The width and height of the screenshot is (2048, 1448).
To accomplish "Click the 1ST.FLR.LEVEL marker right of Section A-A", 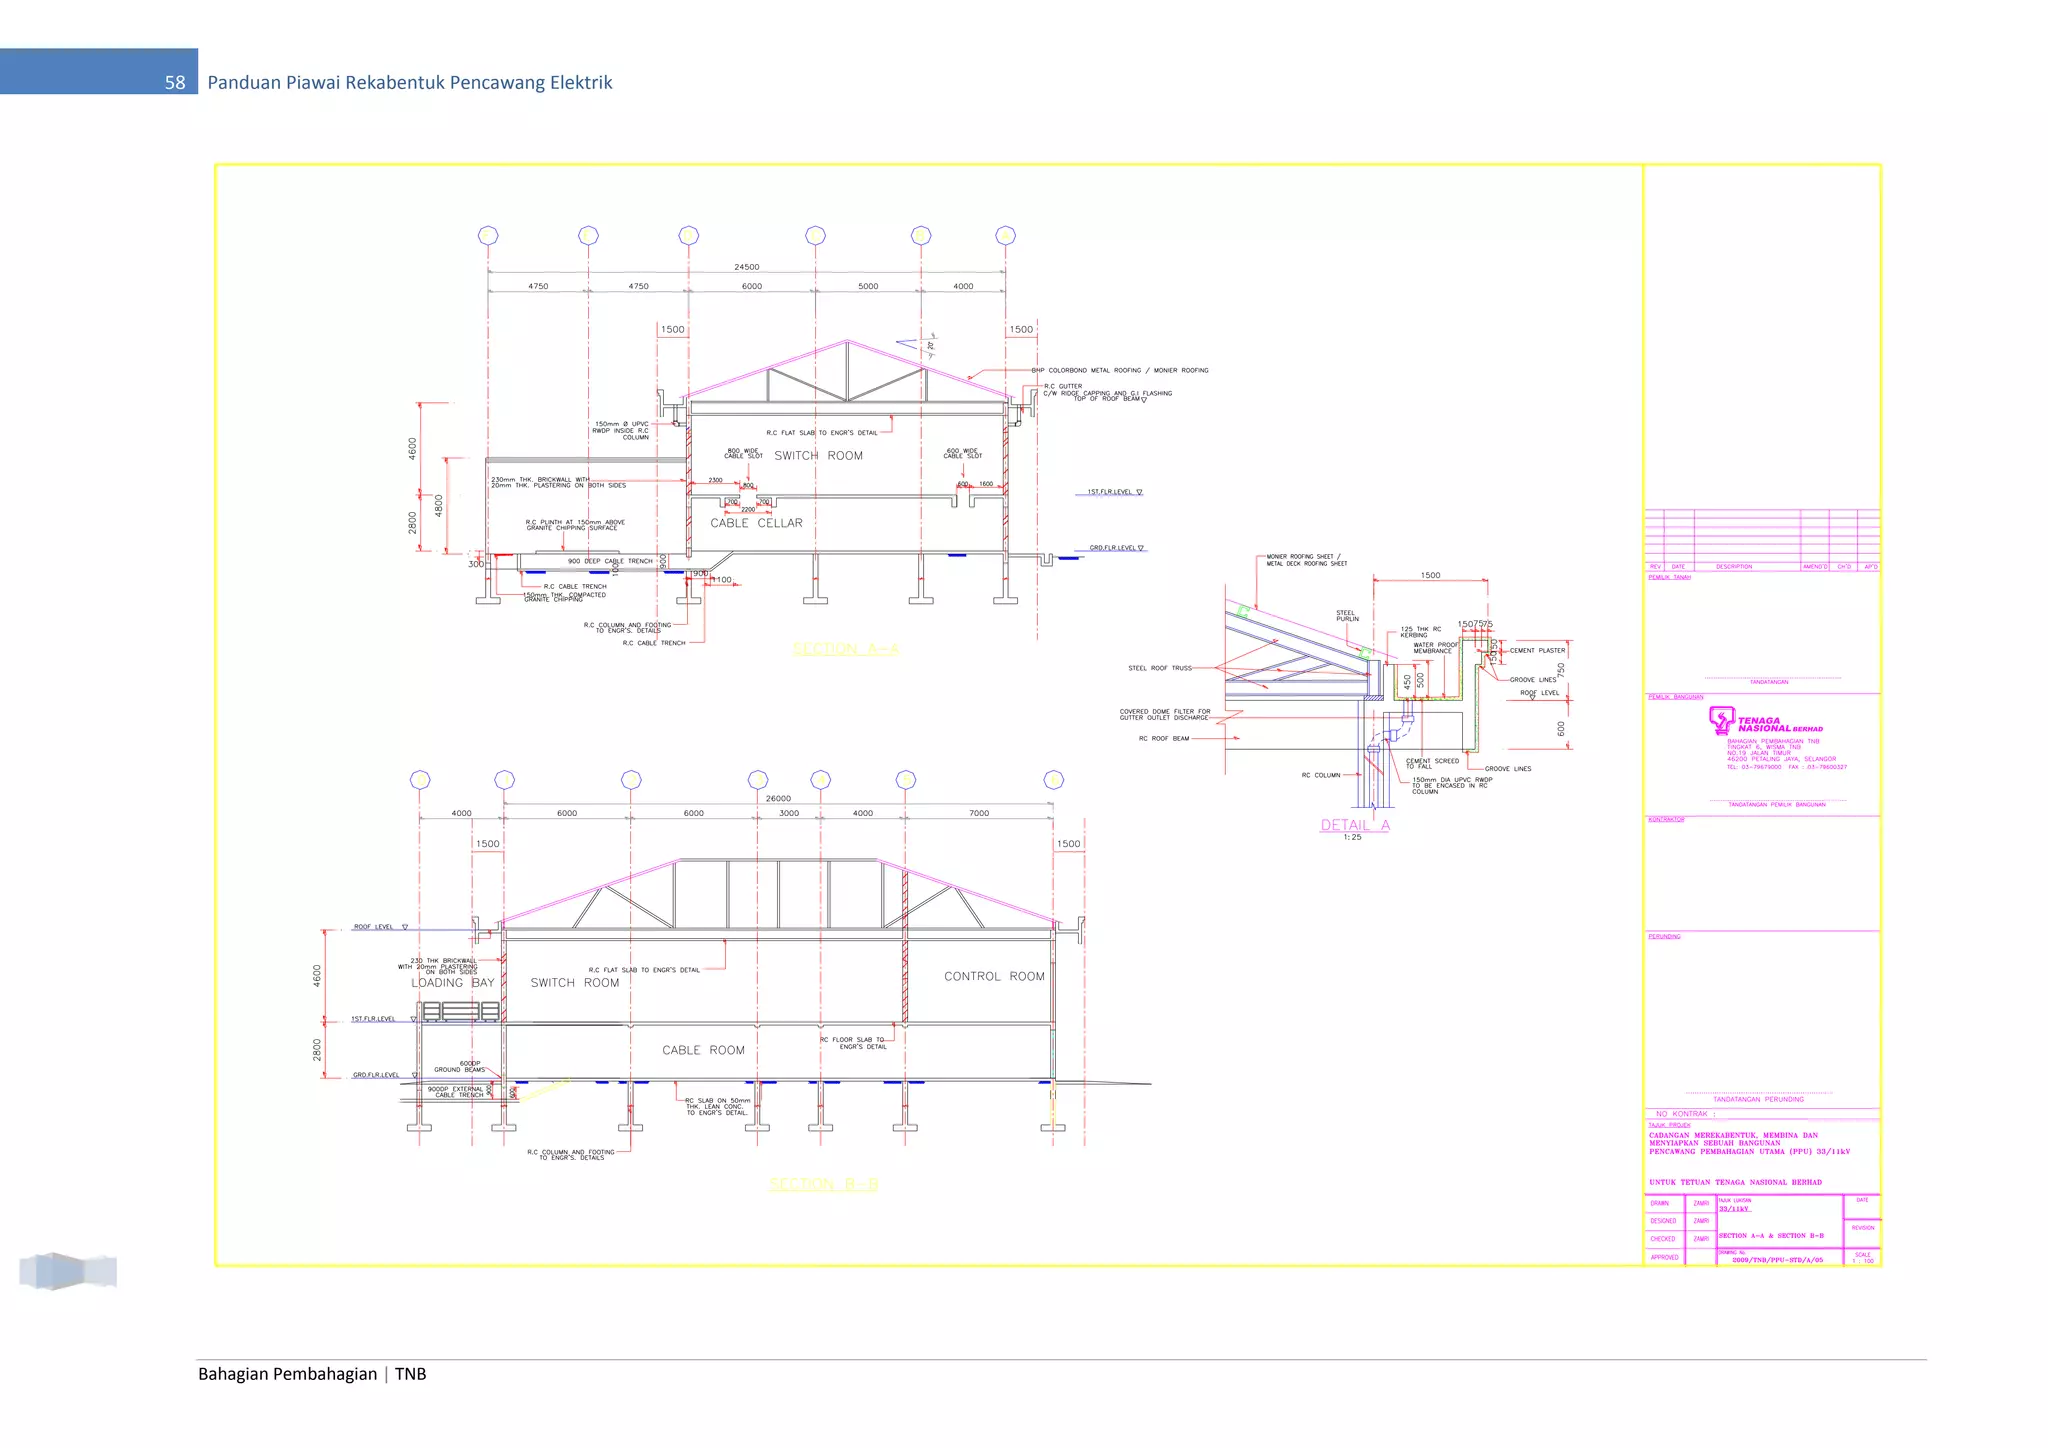I will [1114, 492].
